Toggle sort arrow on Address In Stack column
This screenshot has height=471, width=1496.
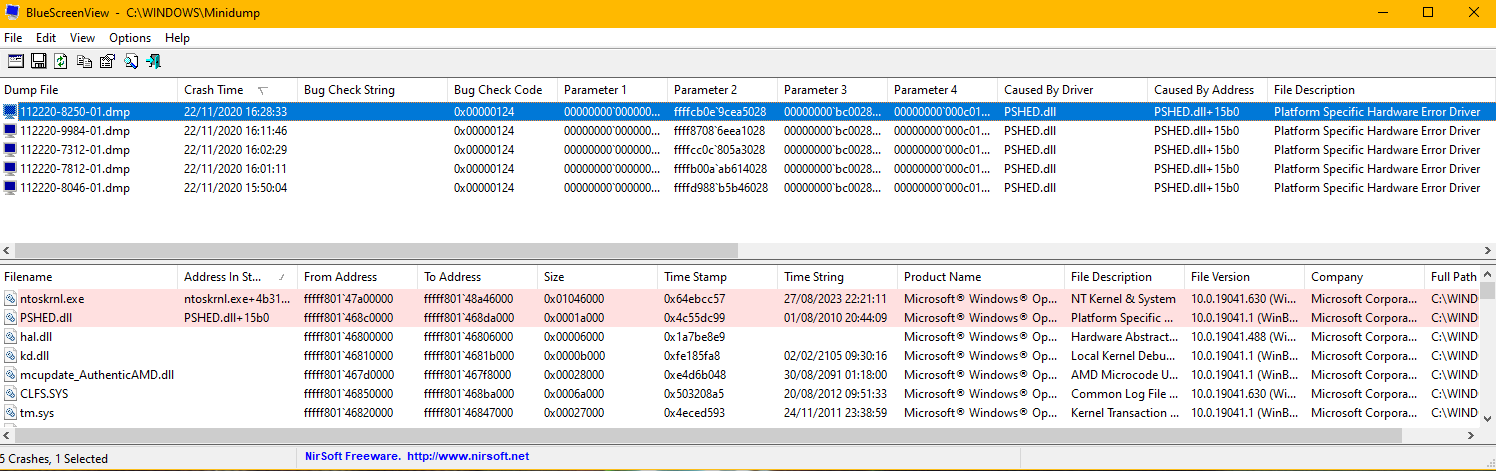(283, 277)
